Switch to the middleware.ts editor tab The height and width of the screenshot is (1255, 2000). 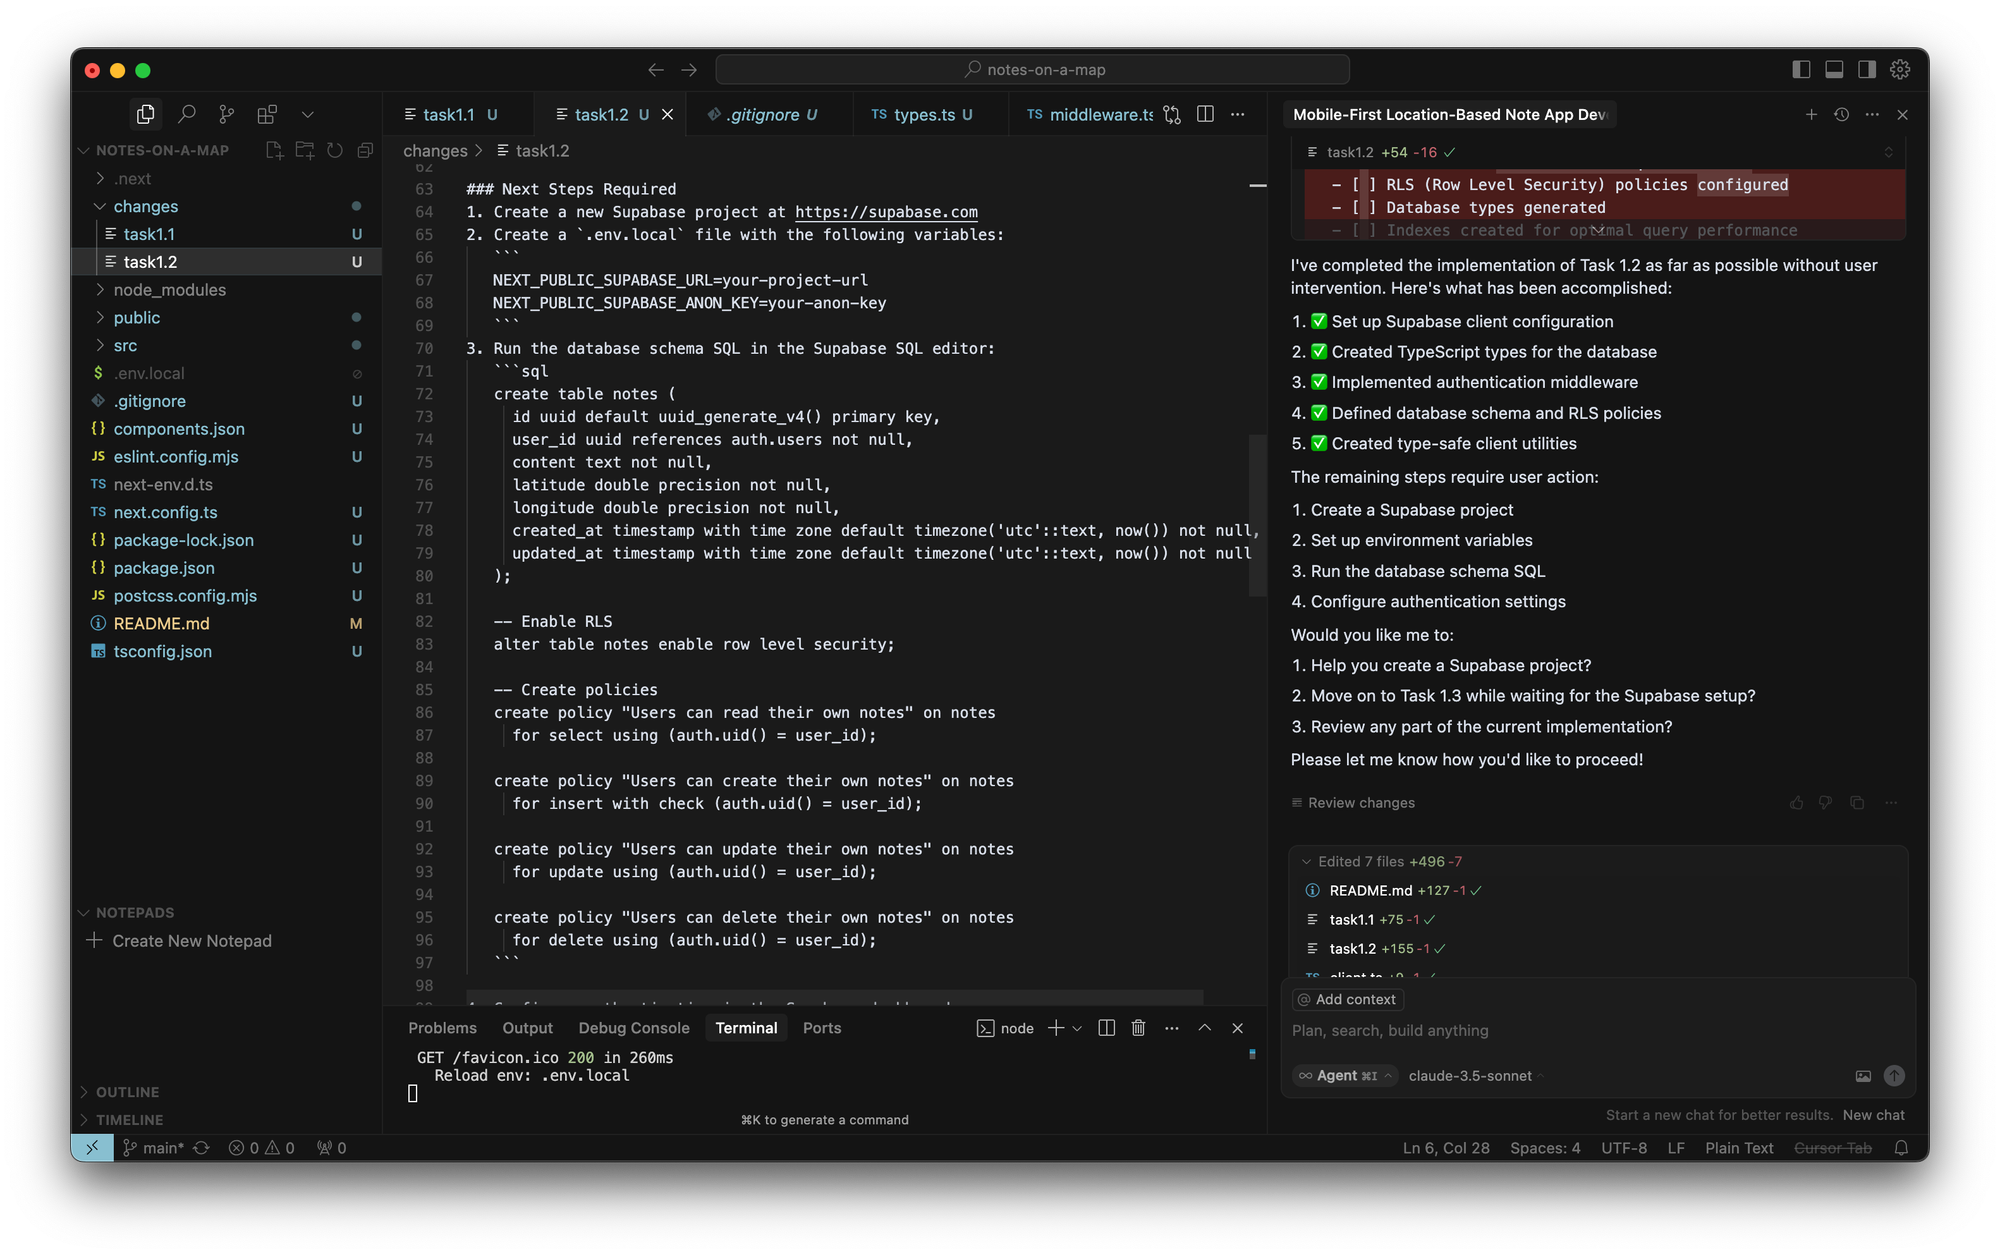pyautogui.click(x=1090, y=115)
